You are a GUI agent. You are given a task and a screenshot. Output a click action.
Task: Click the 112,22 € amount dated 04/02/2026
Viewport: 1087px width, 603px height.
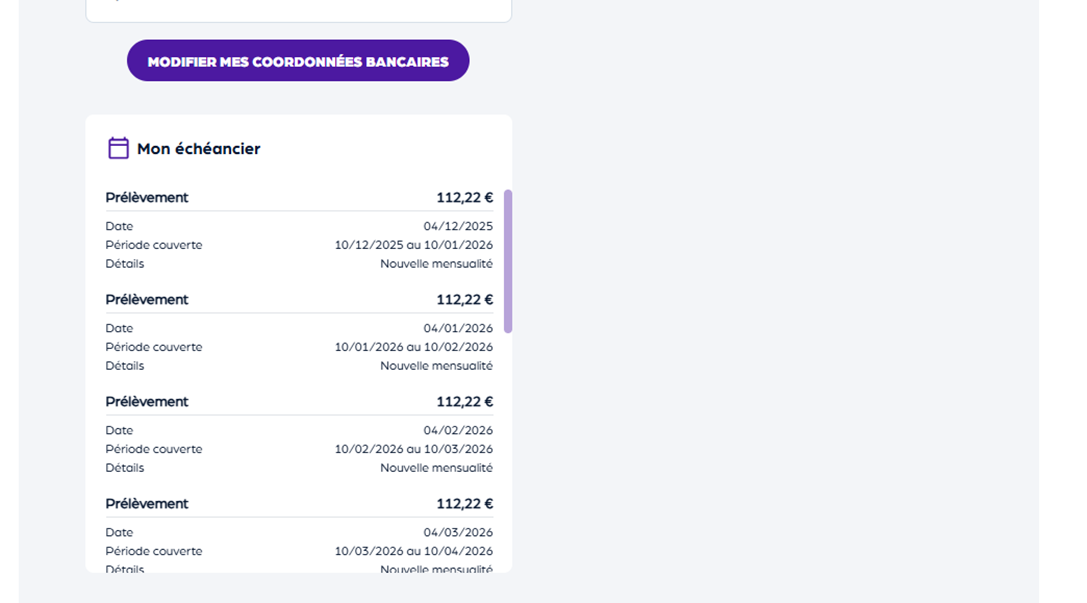tap(464, 402)
